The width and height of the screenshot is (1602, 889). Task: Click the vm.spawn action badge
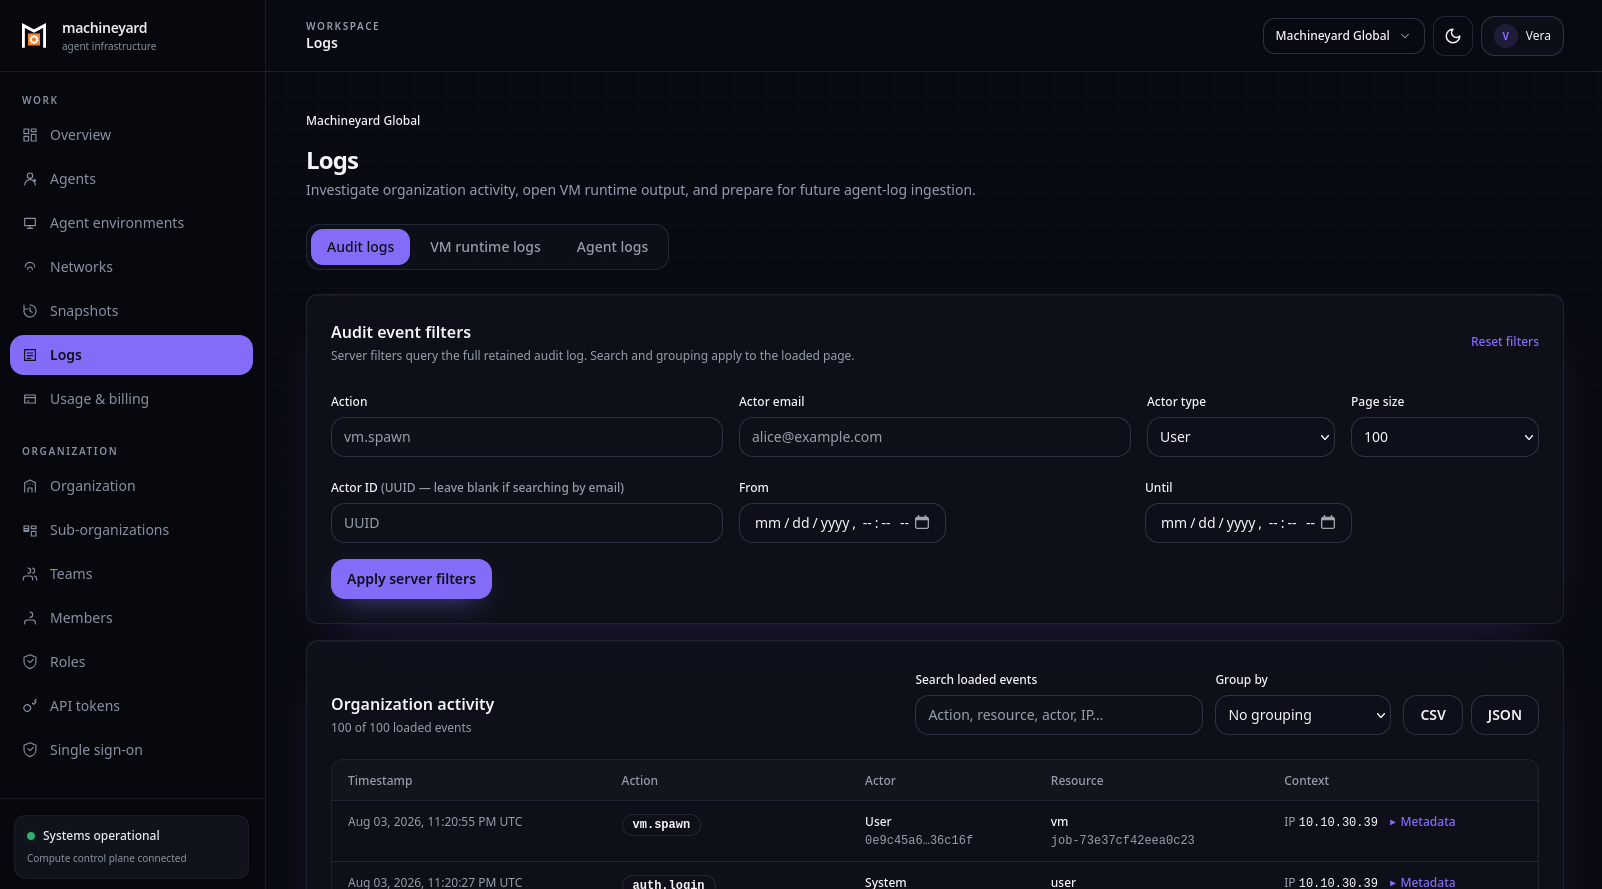point(661,824)
